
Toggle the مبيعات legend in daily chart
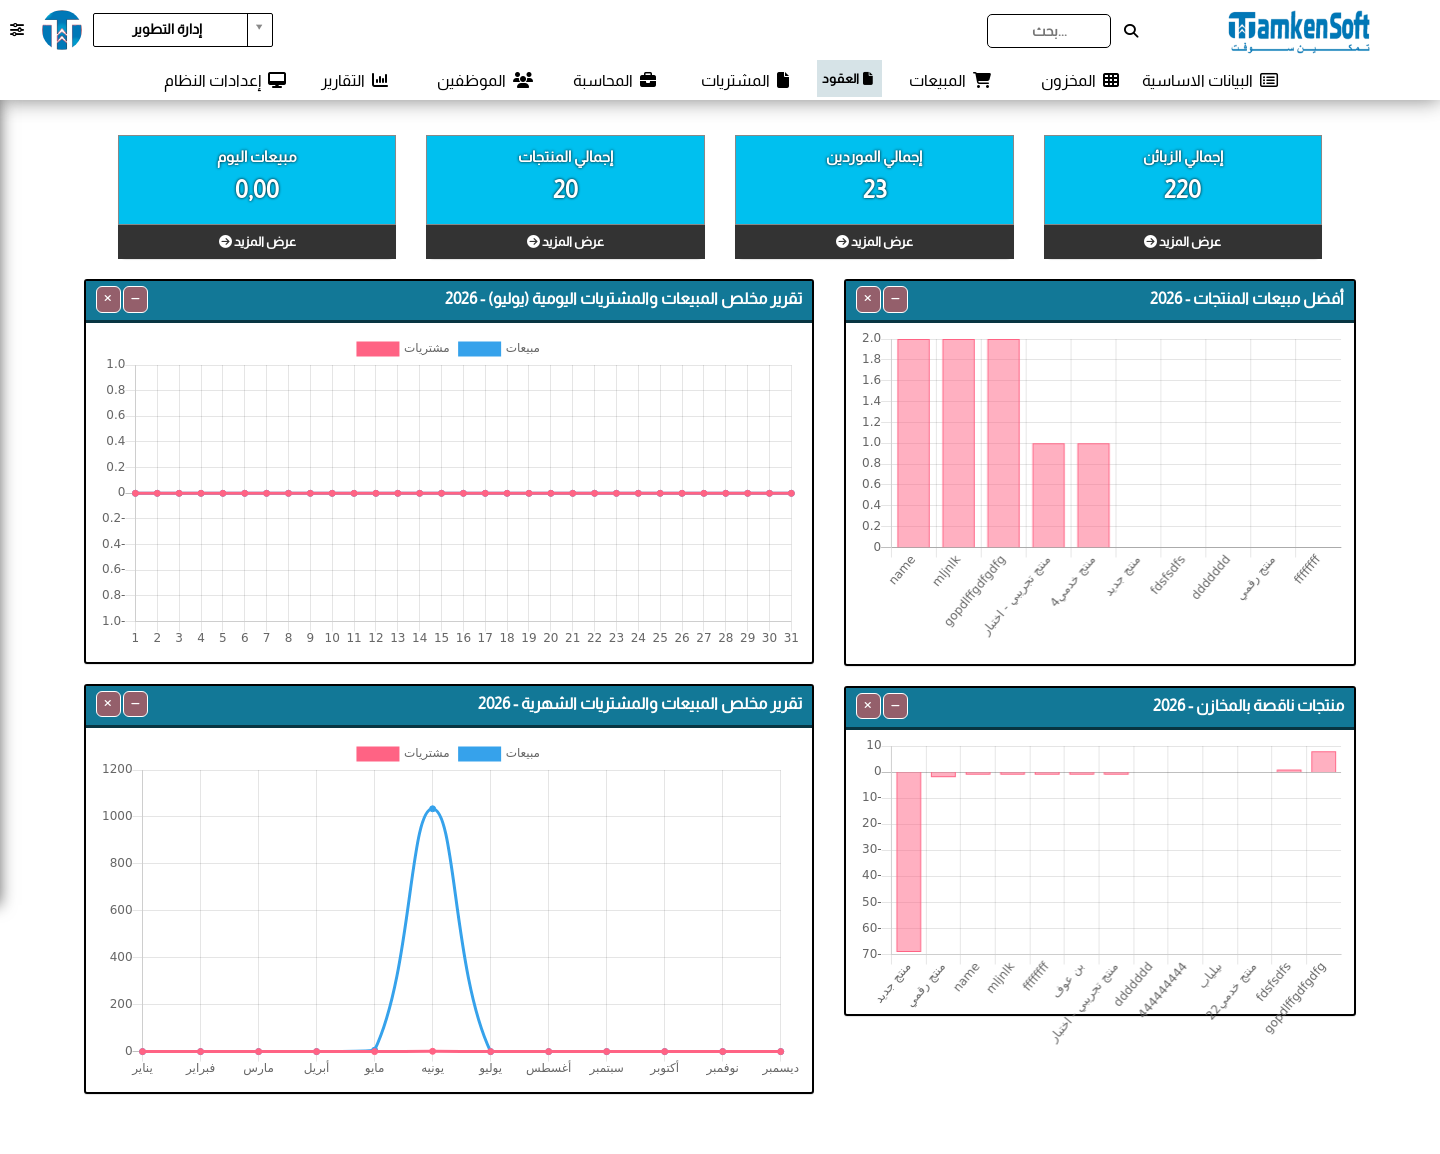[x=499, y=348]
